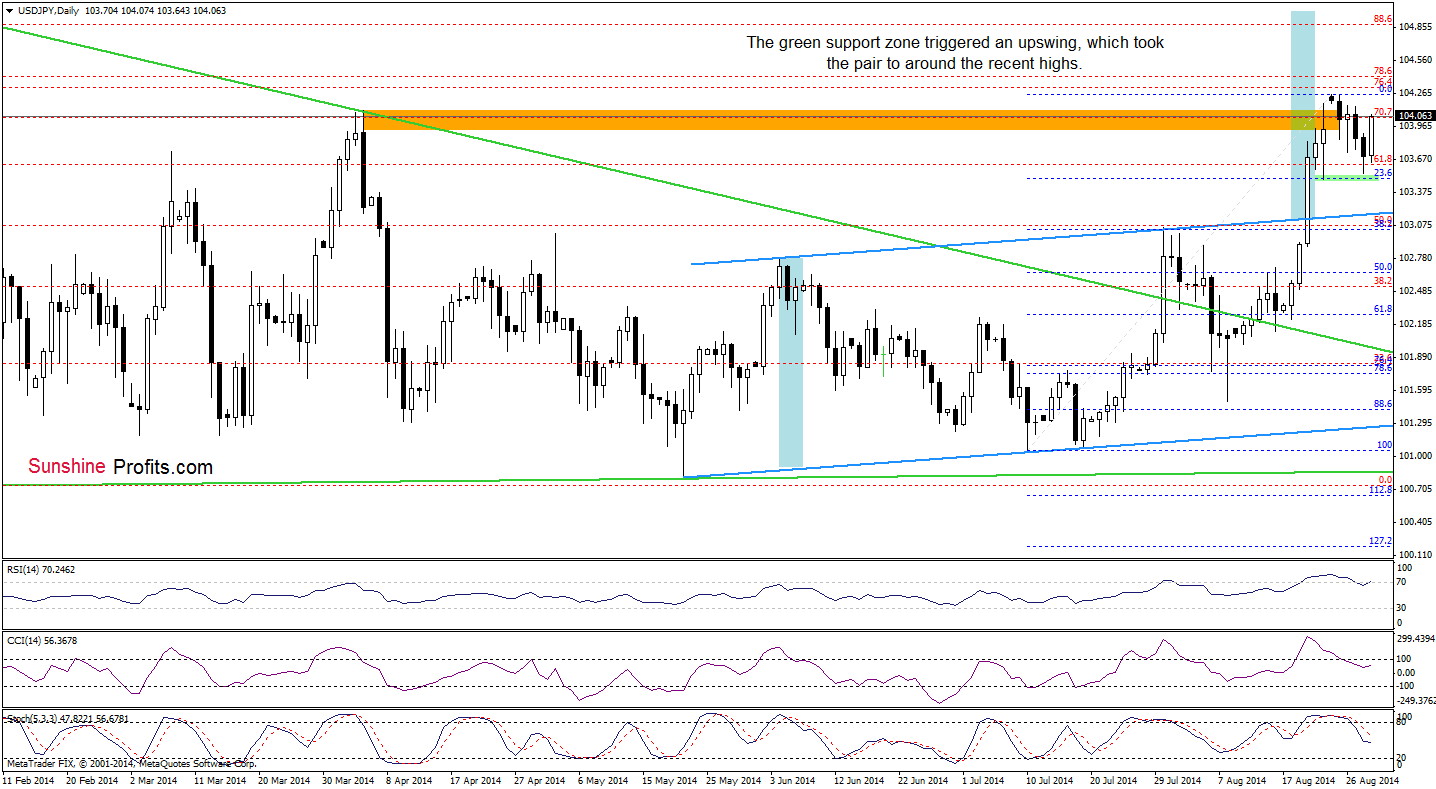Screen dimensions: 1436x789
Task: Click the 299.4394 CCI scale value
Action: 1415,638
